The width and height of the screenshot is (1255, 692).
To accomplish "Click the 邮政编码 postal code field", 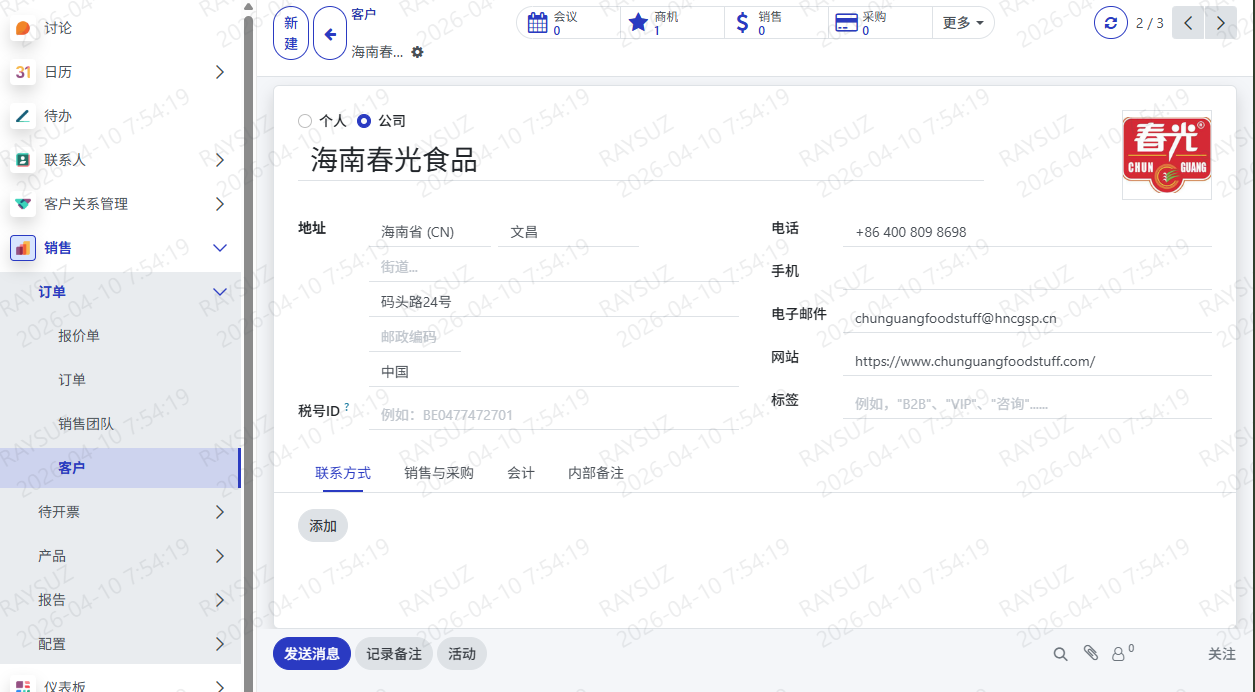I will coord(415,337).
